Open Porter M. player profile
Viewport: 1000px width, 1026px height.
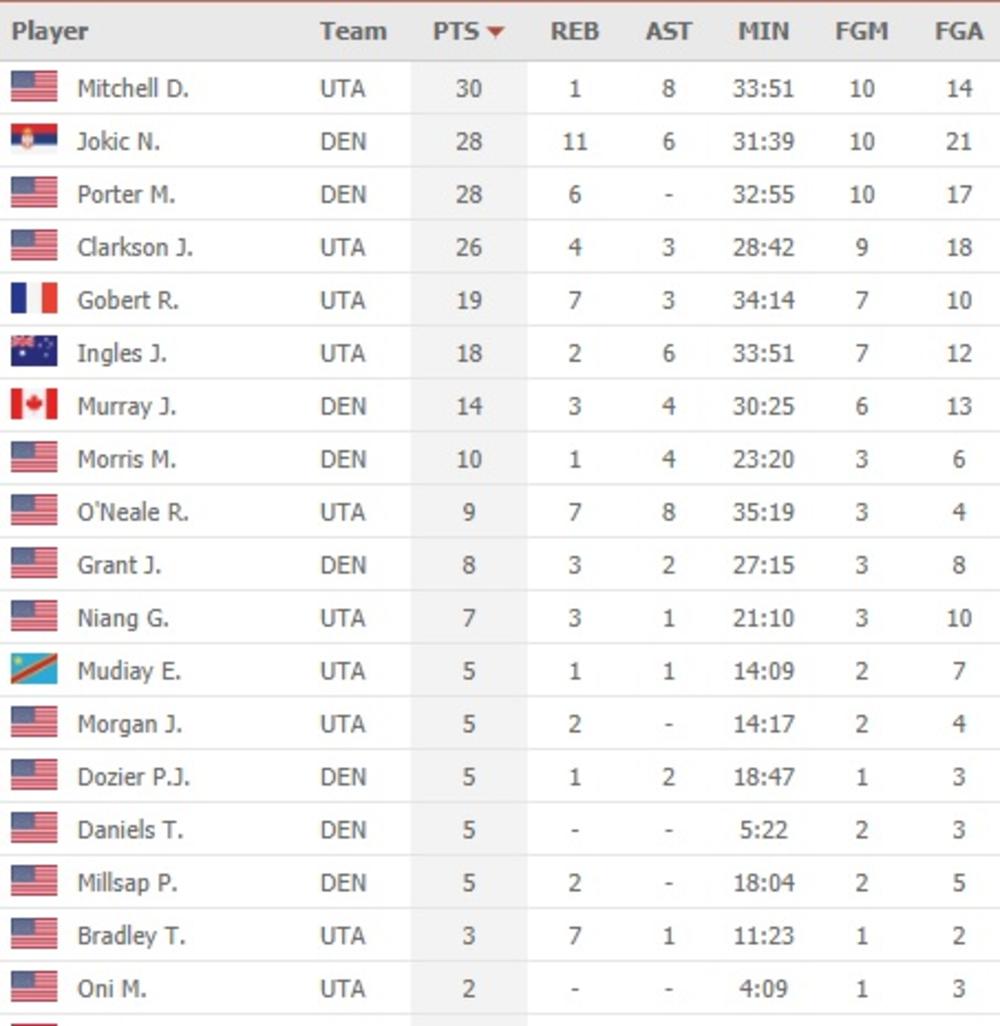coord(126,194)
